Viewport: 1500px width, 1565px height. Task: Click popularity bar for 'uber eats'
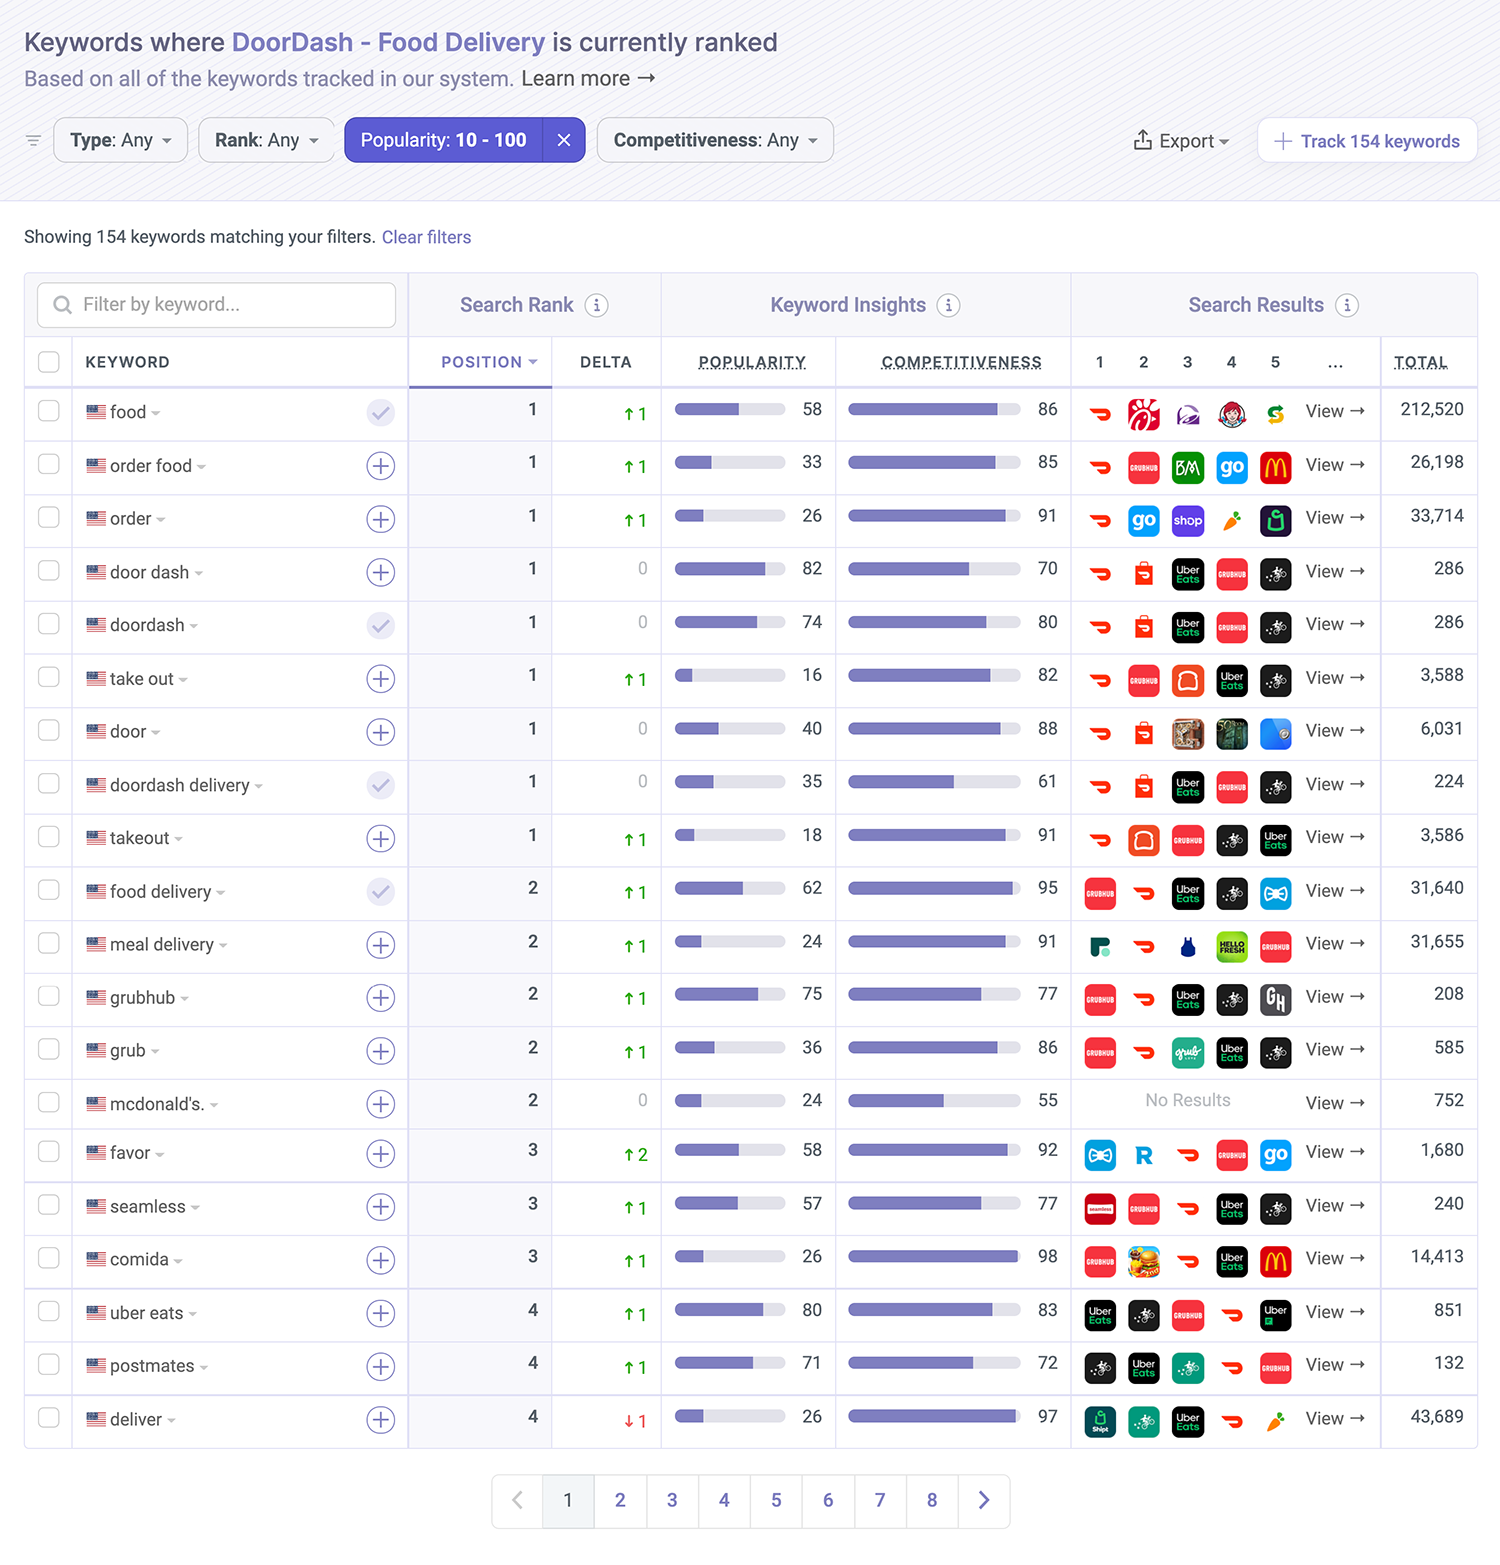[x=730, y=1310]
